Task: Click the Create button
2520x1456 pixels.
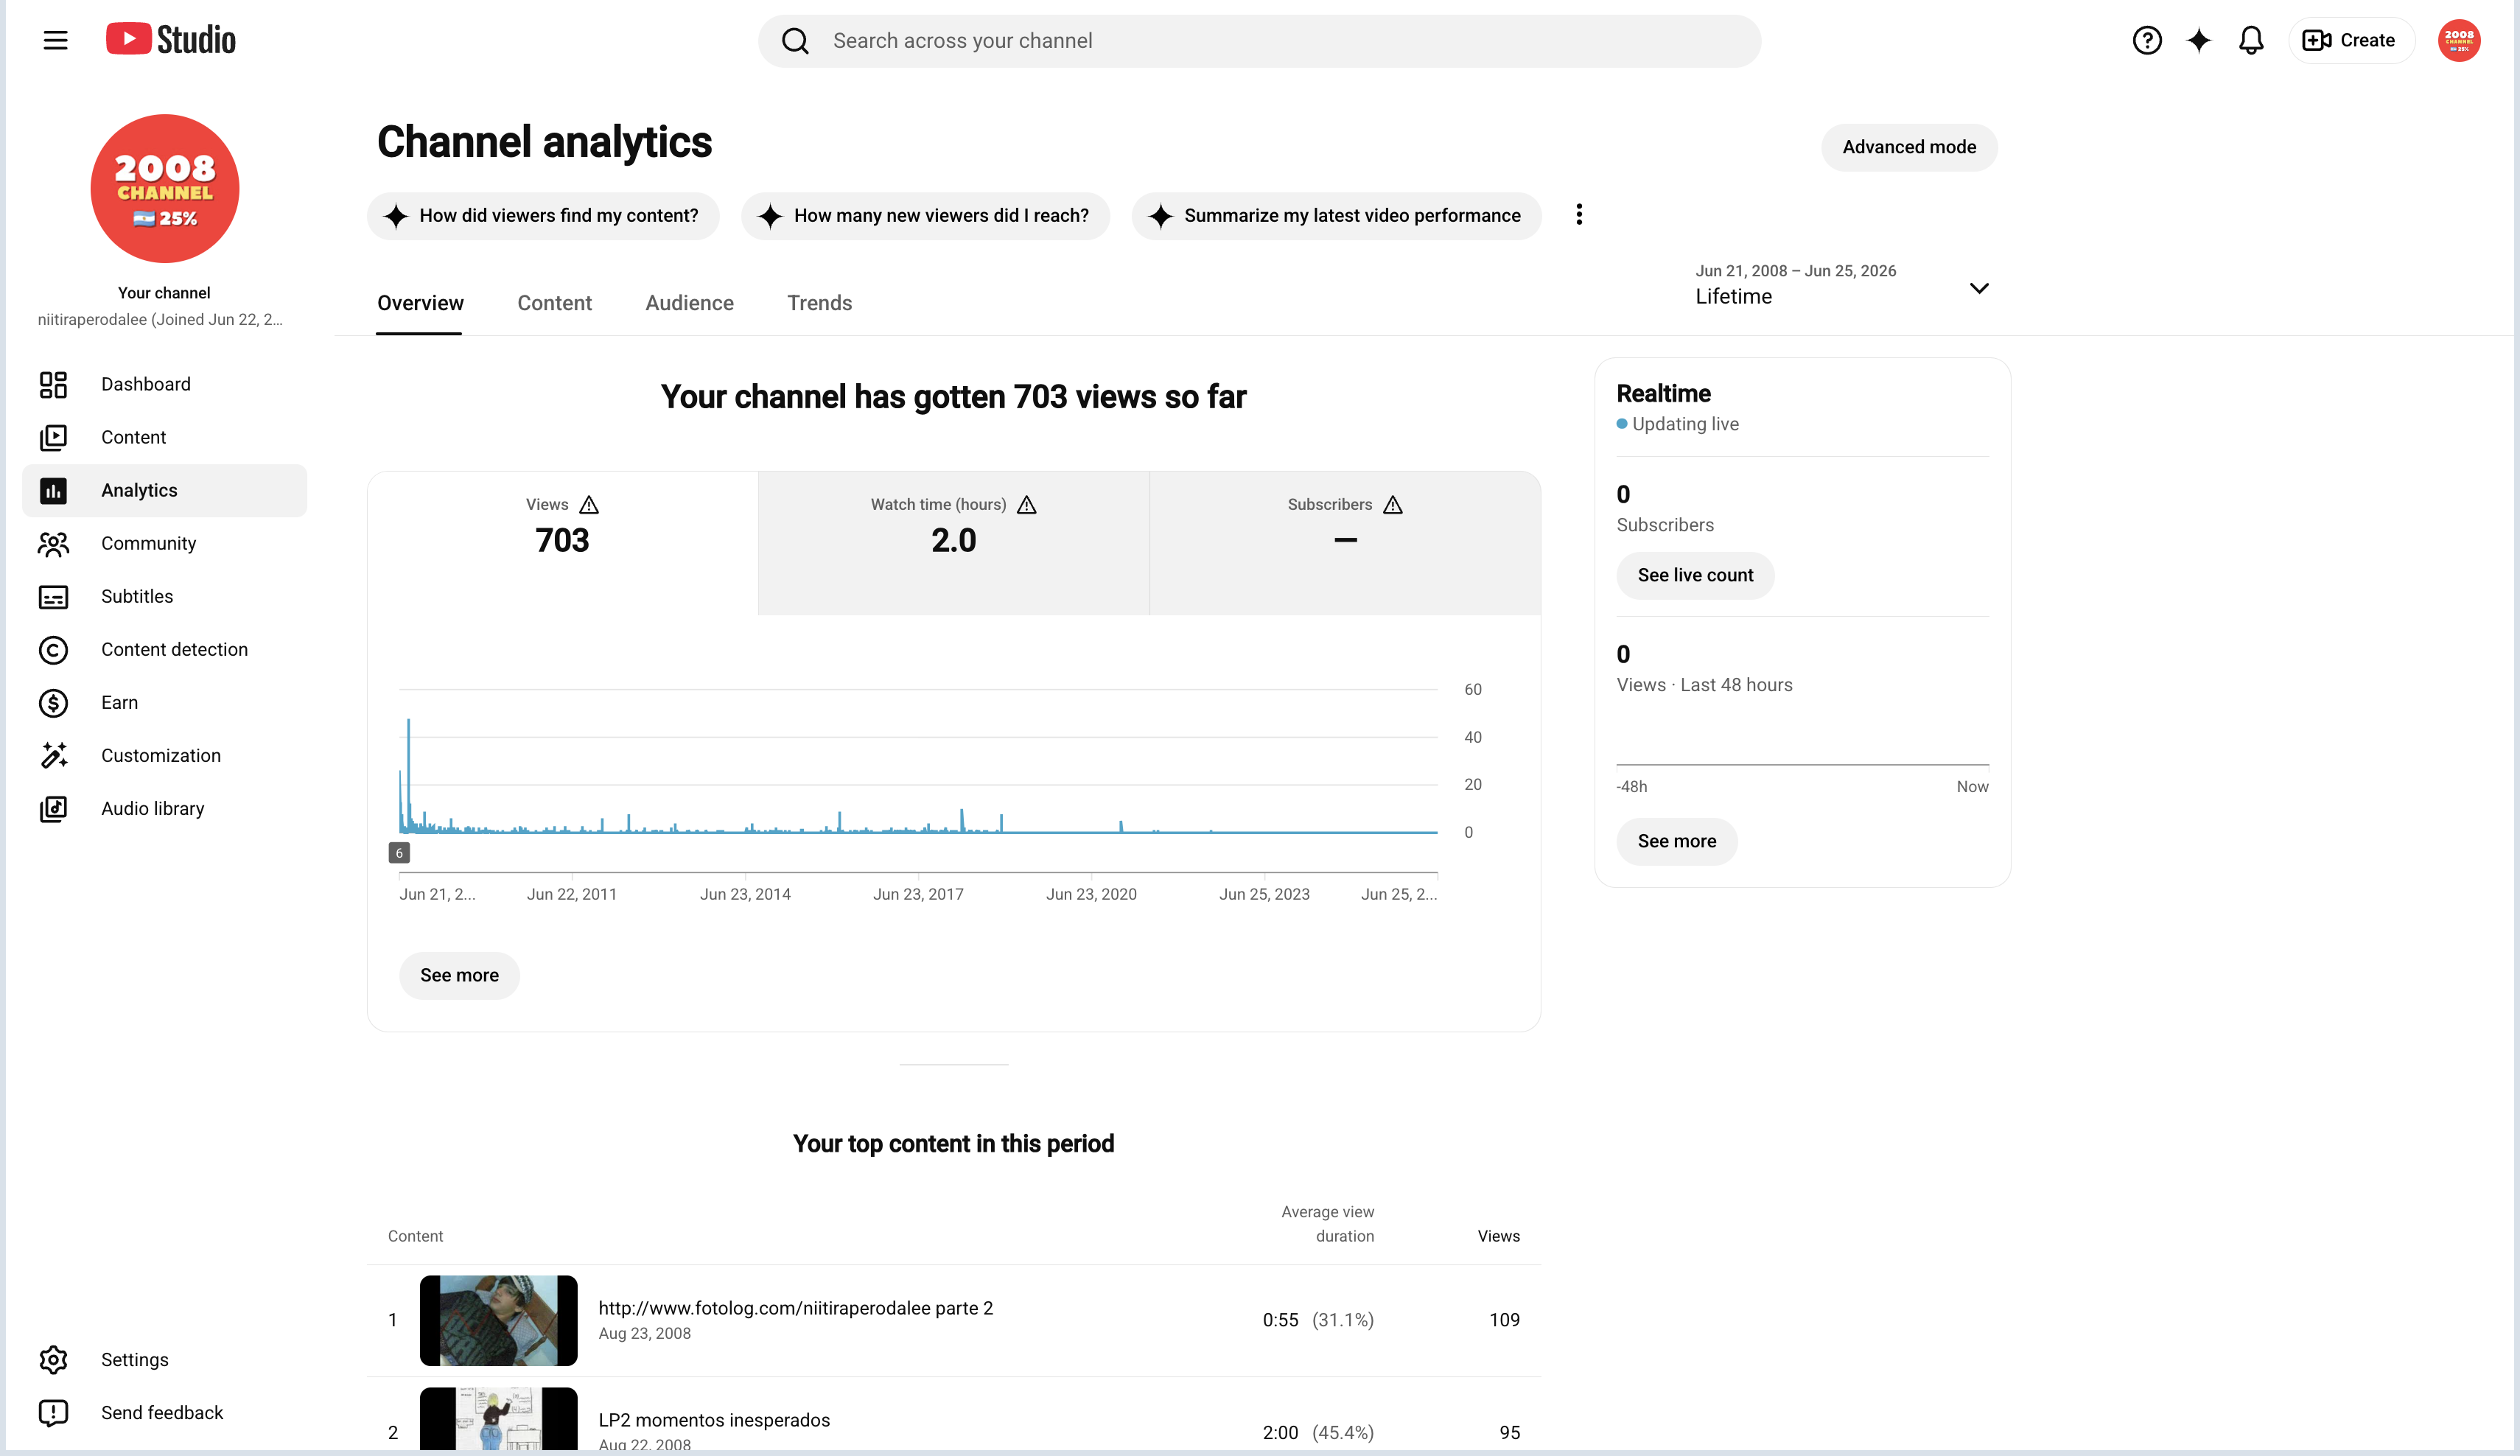Action: click(2351, 40)
